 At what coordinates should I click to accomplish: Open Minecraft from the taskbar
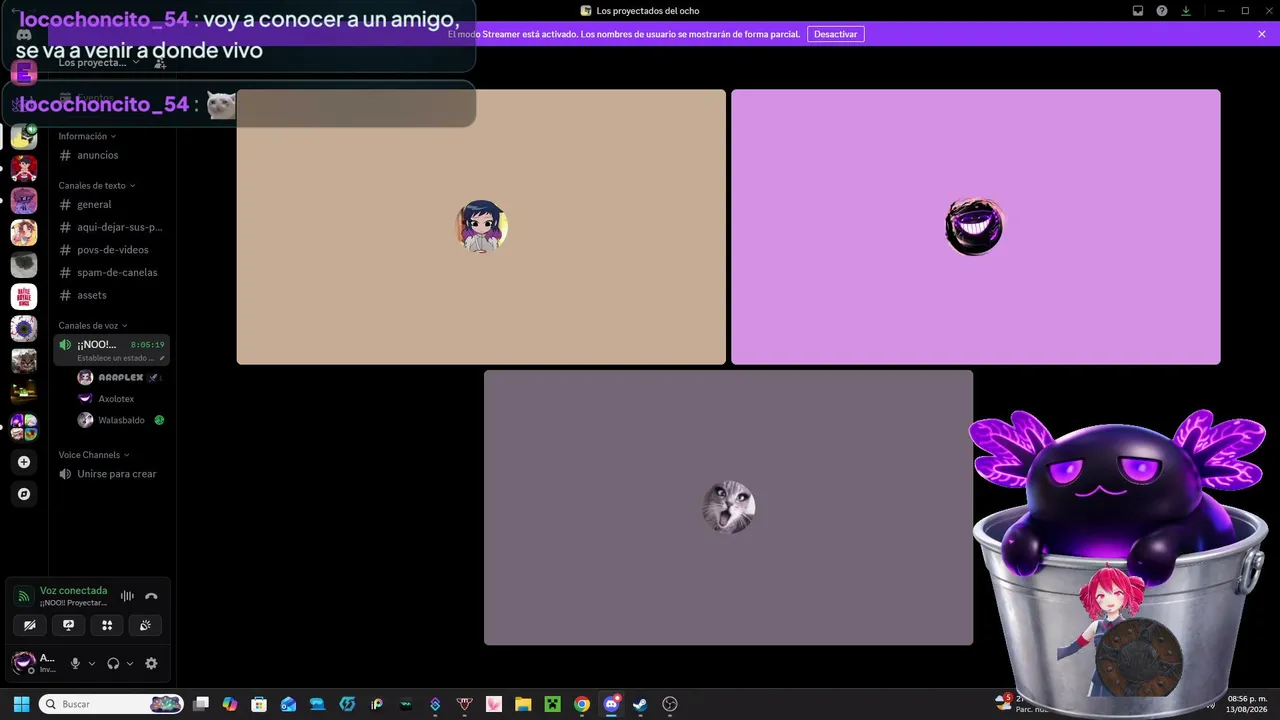coord(552,704)
